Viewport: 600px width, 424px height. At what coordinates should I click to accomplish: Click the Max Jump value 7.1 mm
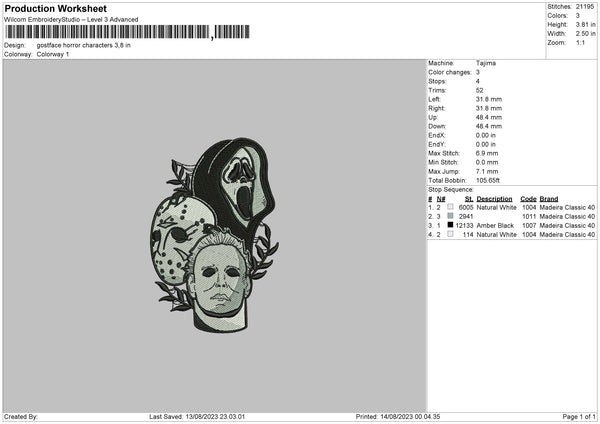[x=487, y=171]
